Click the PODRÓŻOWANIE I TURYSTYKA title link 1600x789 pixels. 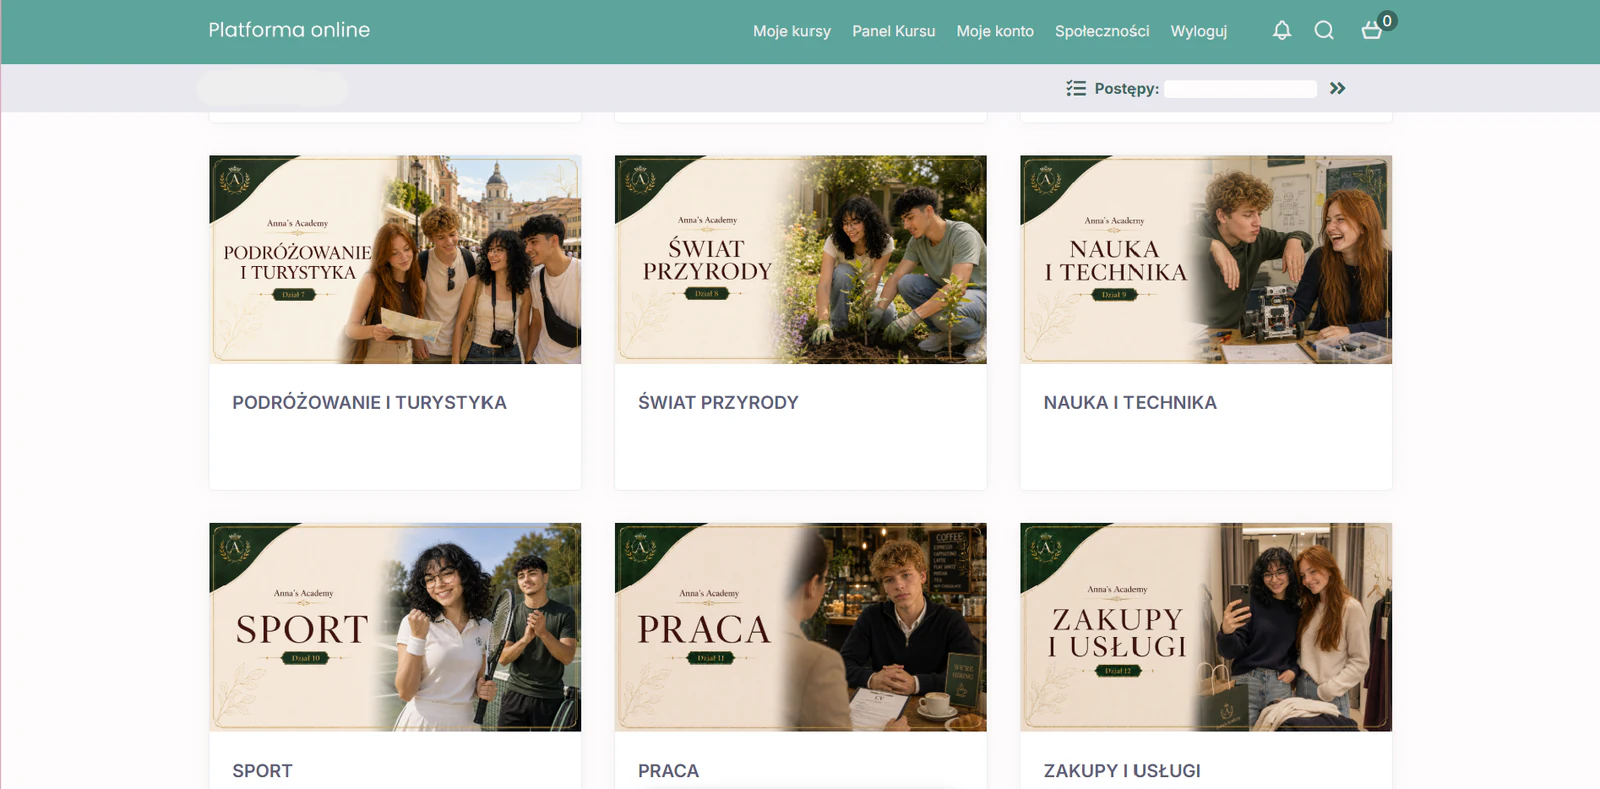coord(370,403)
